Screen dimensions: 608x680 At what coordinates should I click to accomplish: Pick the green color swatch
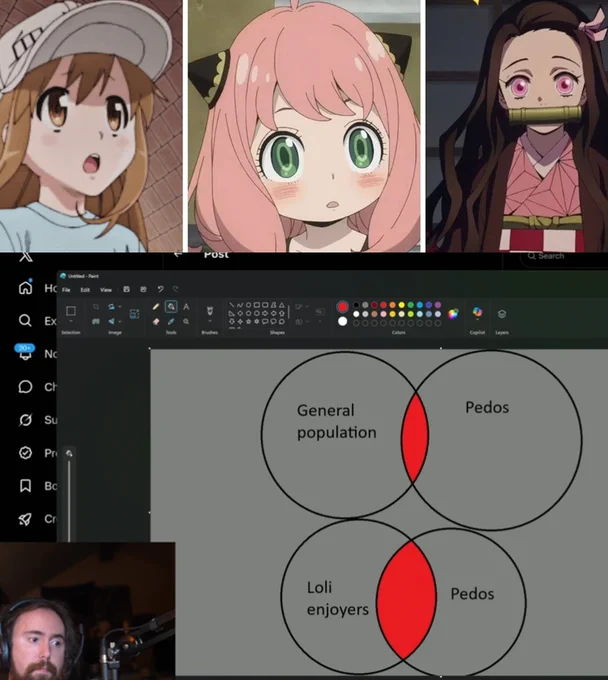pos(411,305)
